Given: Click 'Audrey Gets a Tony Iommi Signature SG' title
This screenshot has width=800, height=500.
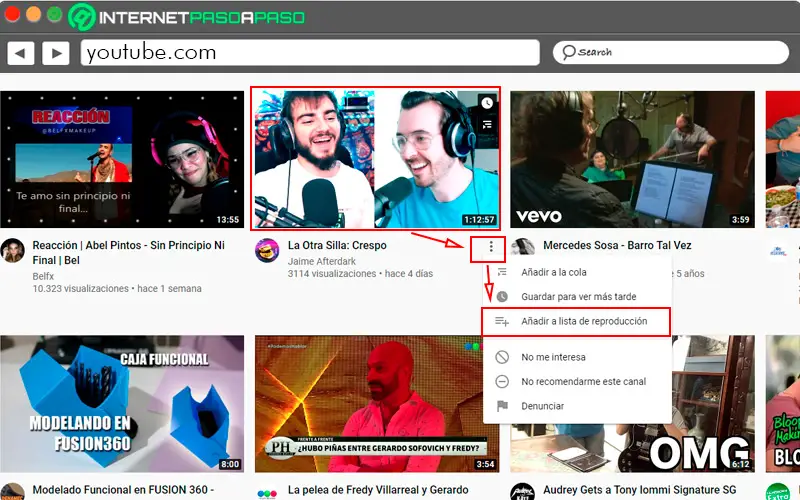Looking at the screenshot, I should 640,490.
